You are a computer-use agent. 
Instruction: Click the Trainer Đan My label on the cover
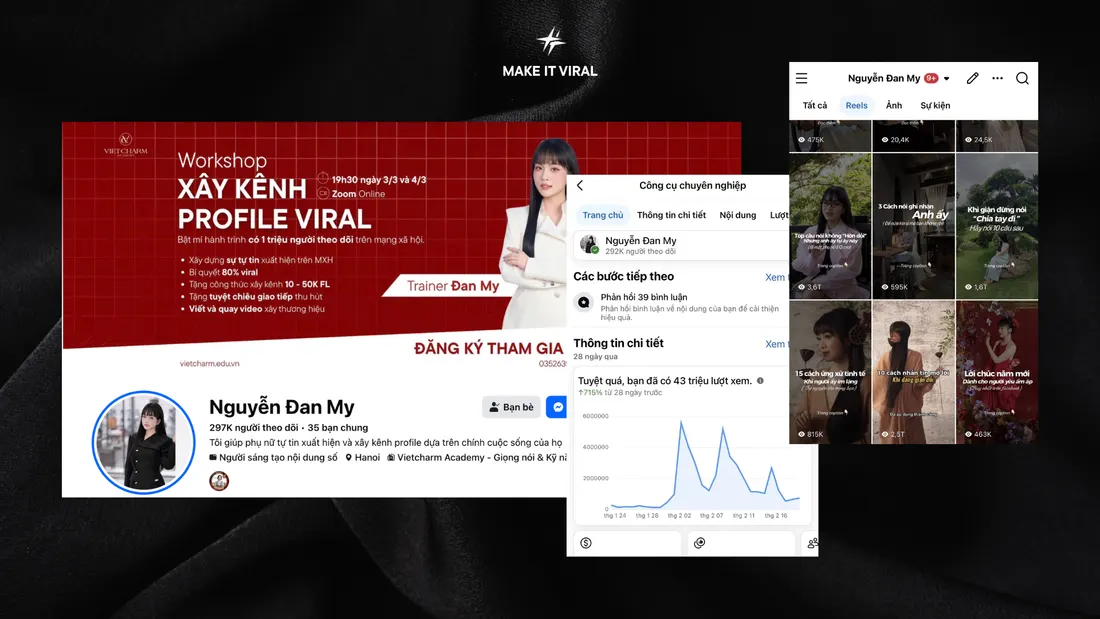(x=452, y=286)
